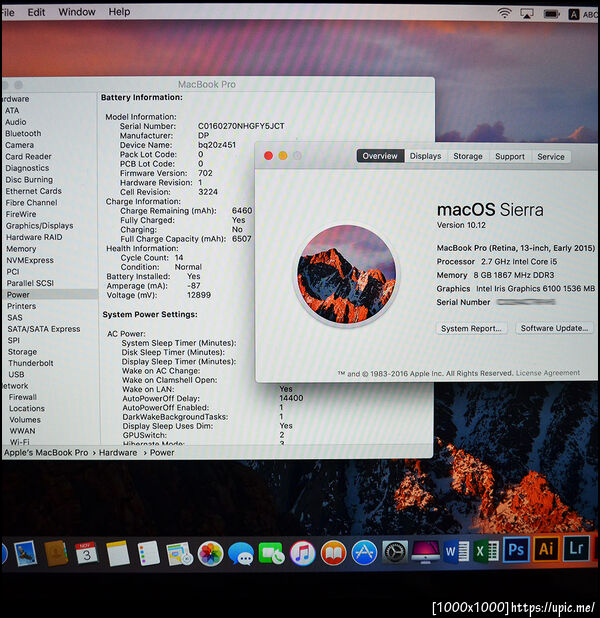Select Camera in the sidebar
Viewport: 600px width, 618px height.
[x=20, y=145]
